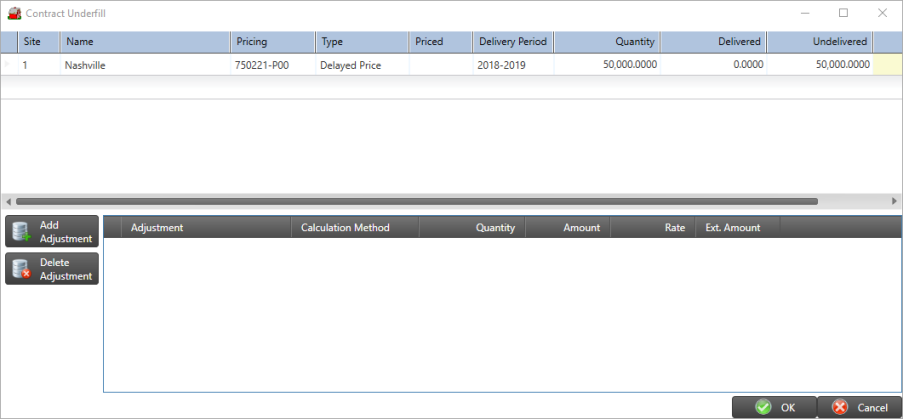903x419 pixels.
Task: Sort by the Site column header
Action: coord(32,42)
